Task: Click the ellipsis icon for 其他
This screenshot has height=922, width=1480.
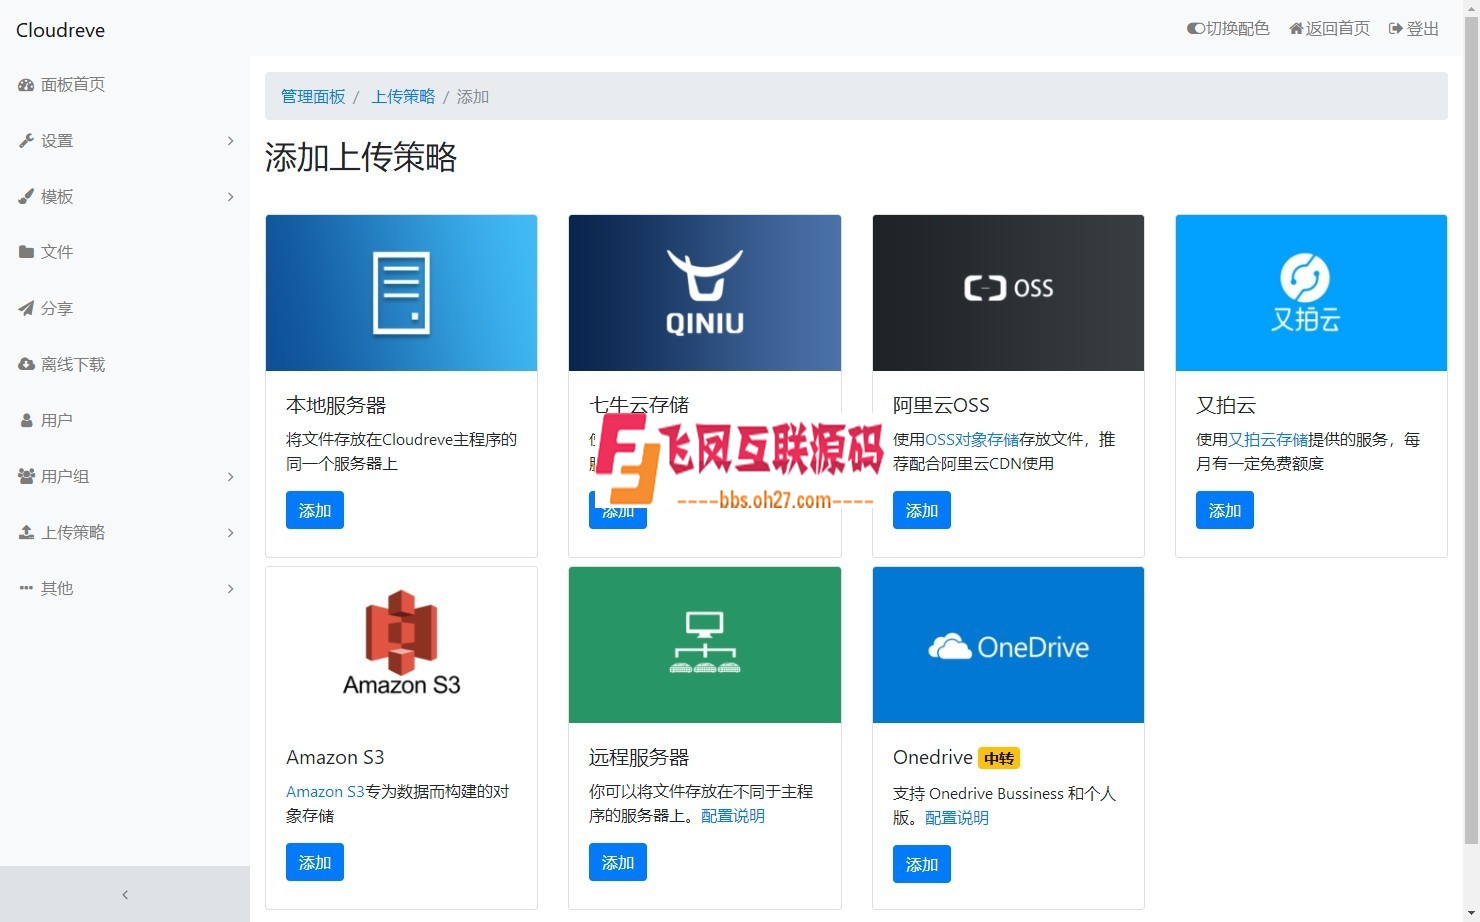Action: tap(26, 588)
